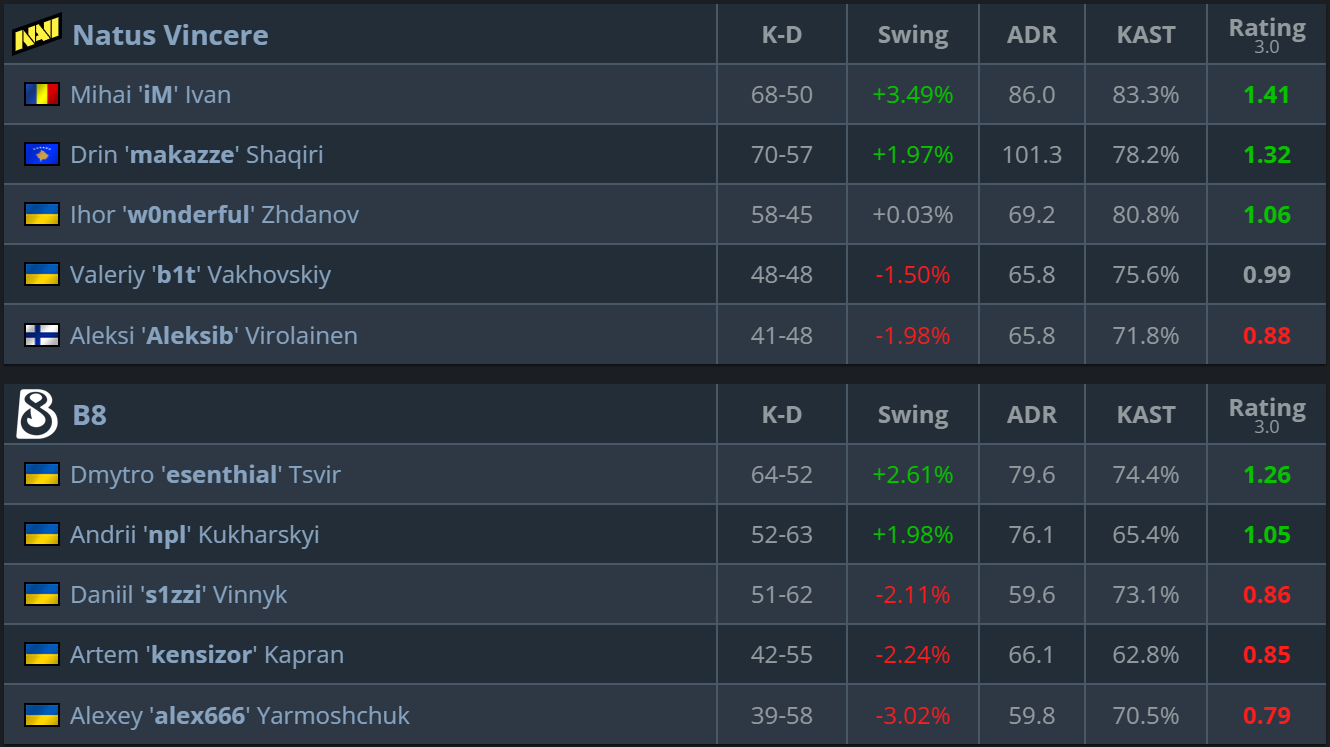Sort Natus Vincere table by K-D header
This screenshot has width=1330, height=747.
pos(781,35)
